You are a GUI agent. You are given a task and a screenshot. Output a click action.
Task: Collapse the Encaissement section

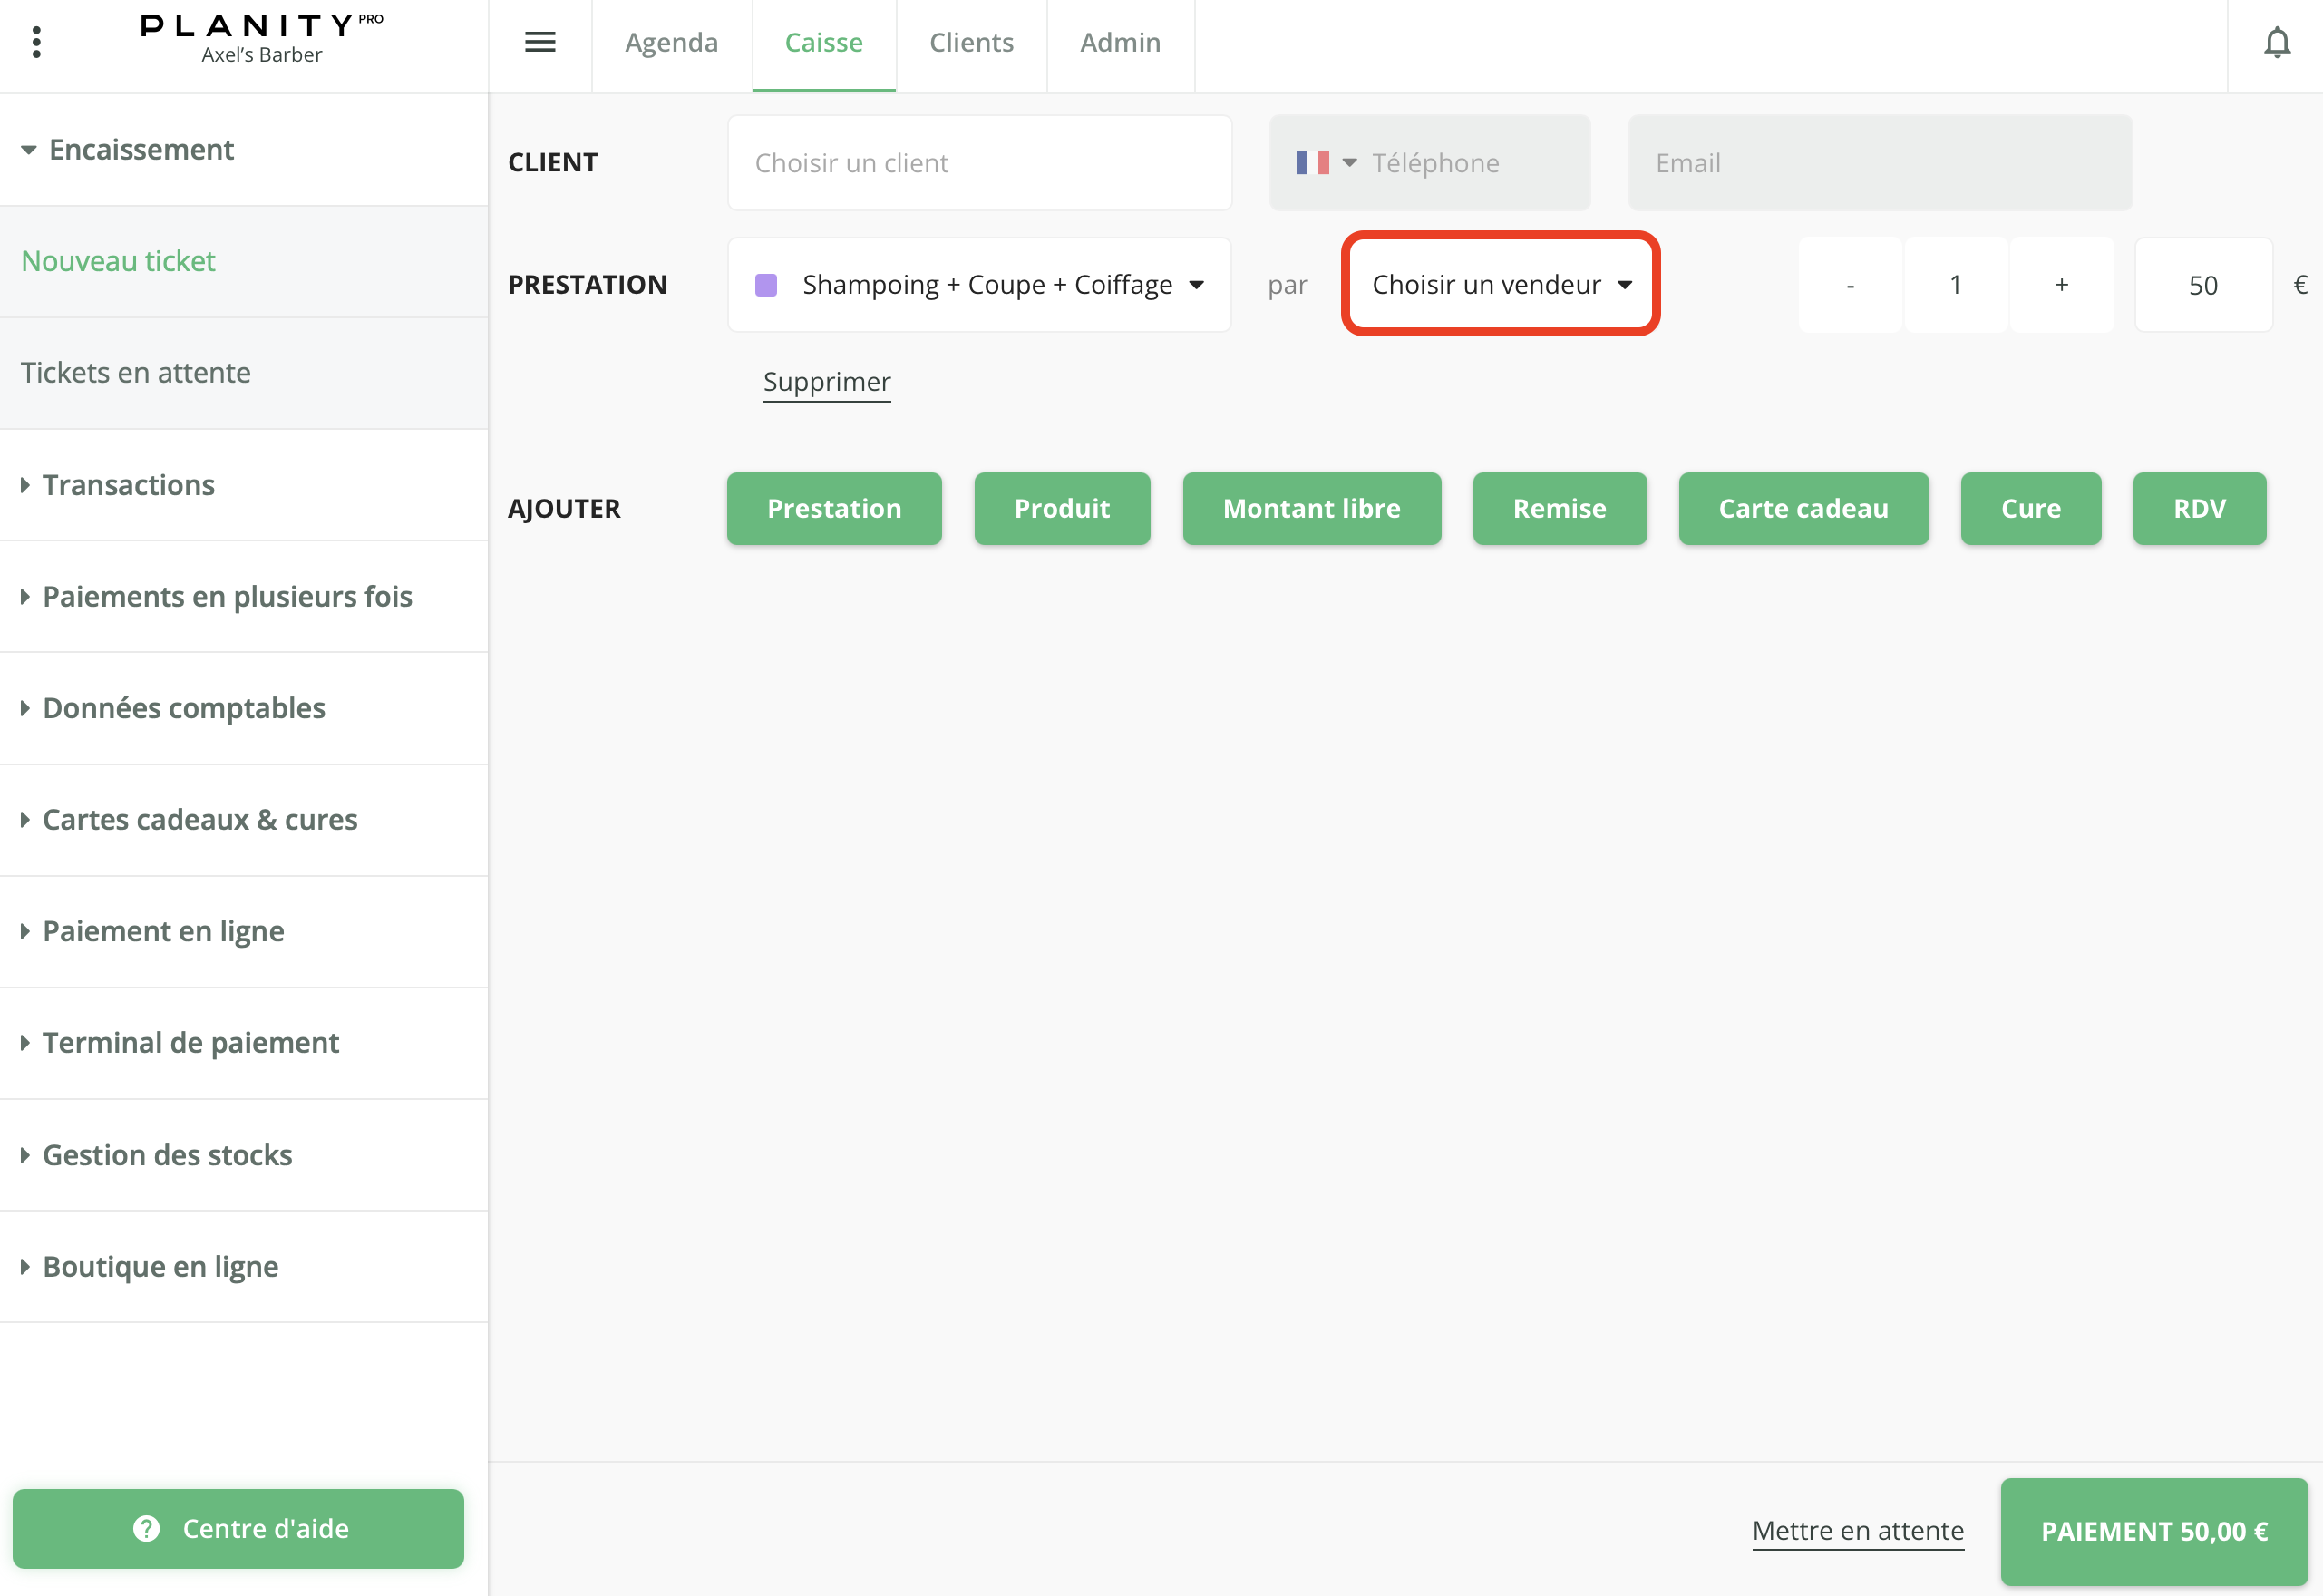pos(140,150)
